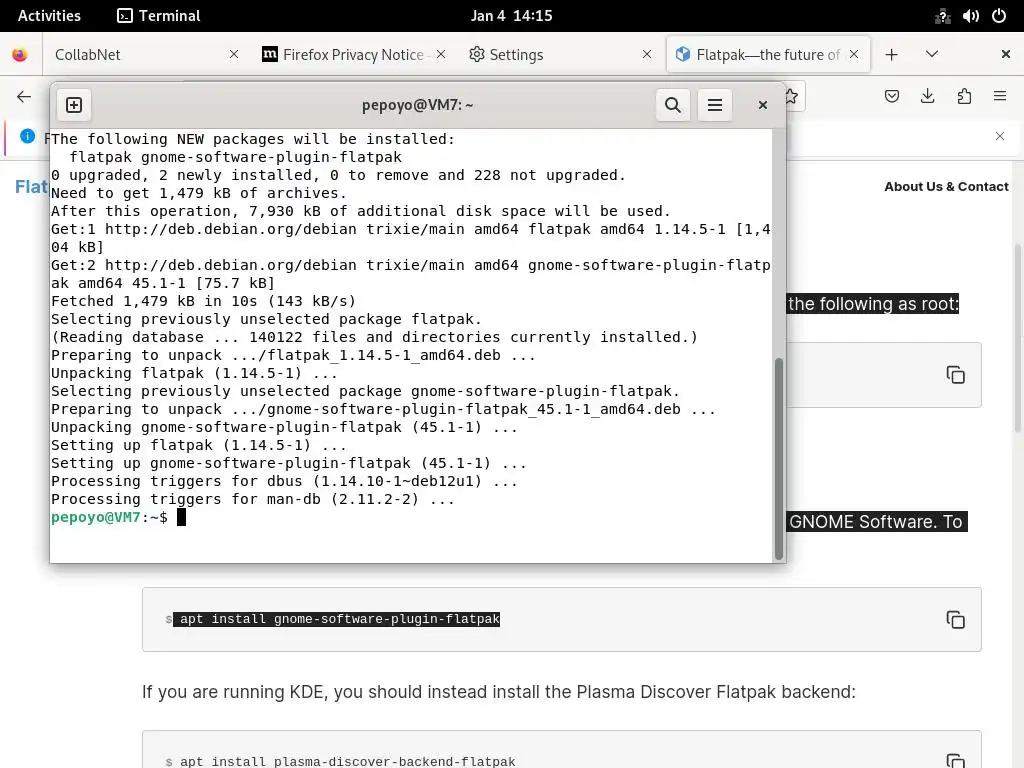1024x768 pixels.
Task: Copy the apt install gnome-software-plugin-flatpak command
Action: (x=955, y=619)
